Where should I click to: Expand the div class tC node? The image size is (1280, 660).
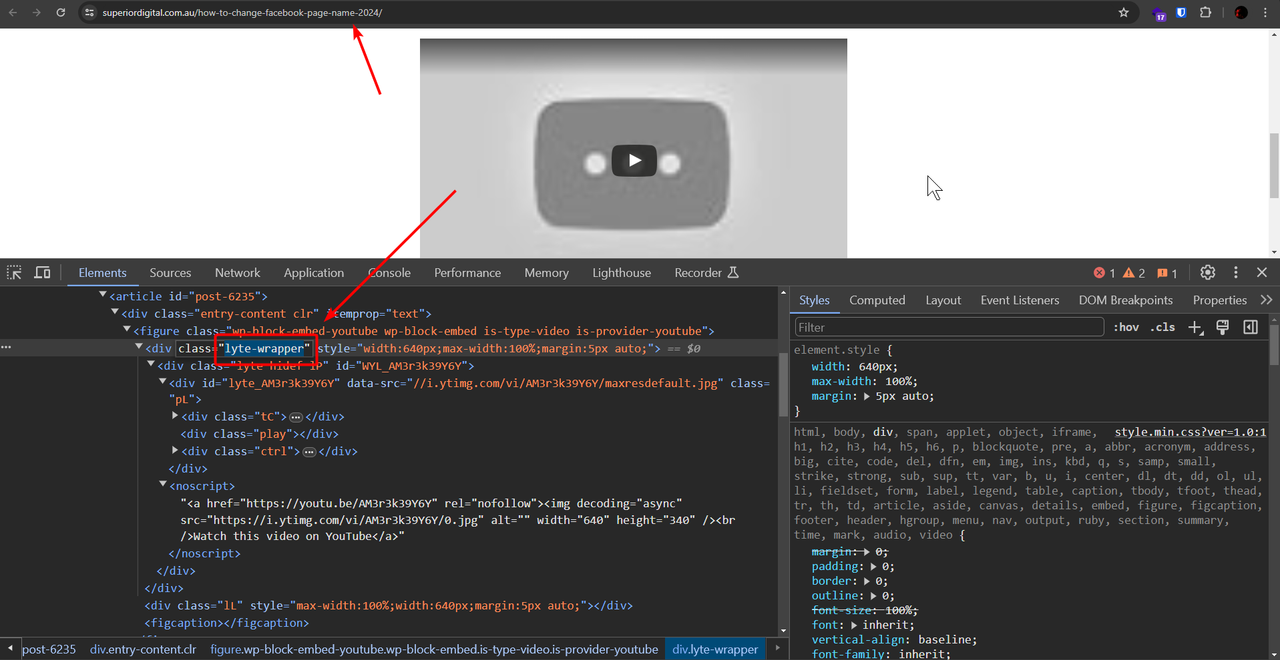(175, 416)
